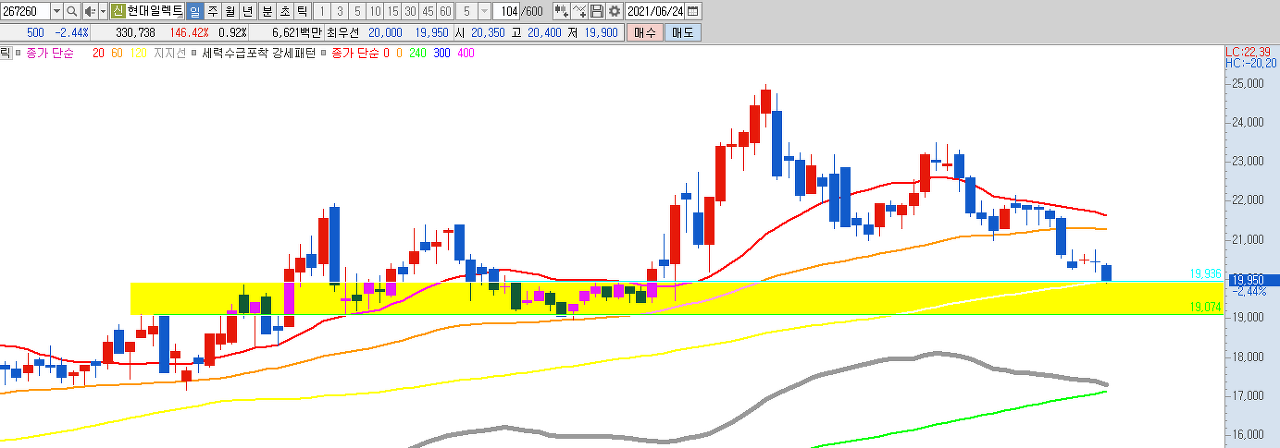Click the trend-line drawing tool icon

[x=579, y=11]
